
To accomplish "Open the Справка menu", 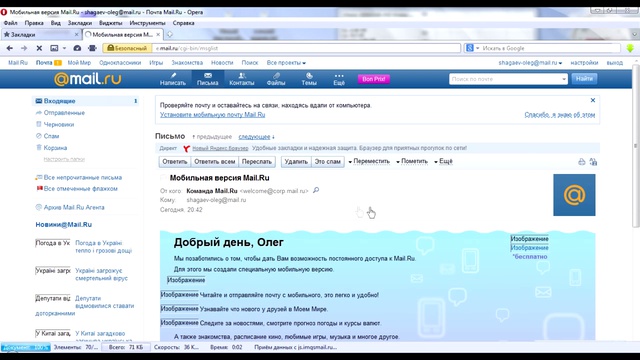I will tap(183, 23).
